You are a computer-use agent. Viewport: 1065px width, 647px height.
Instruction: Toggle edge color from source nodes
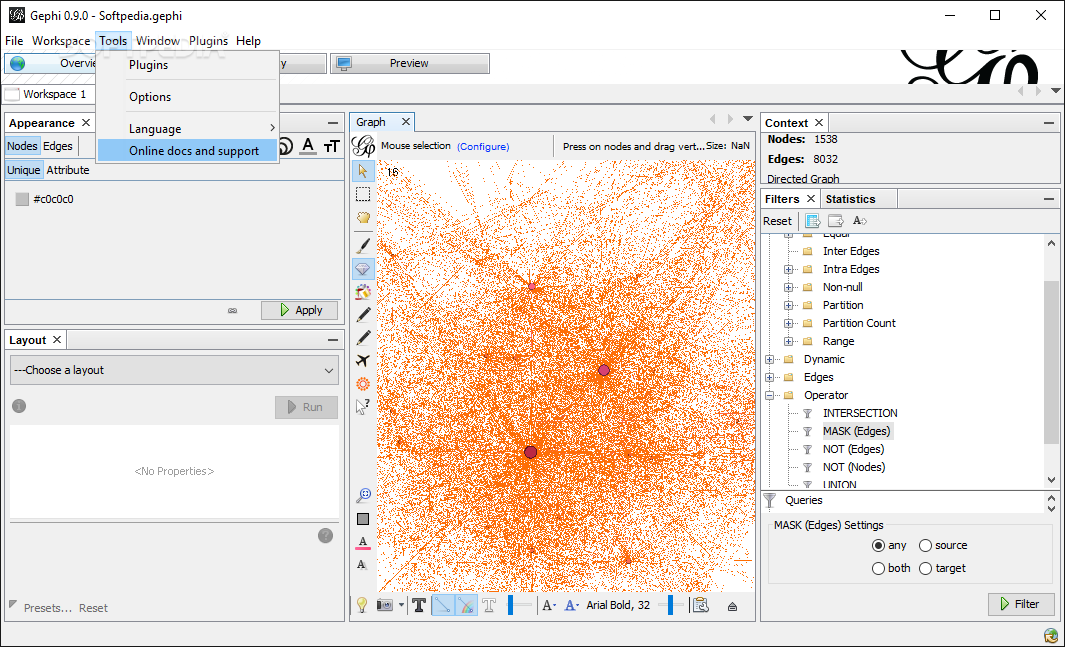[x=466, y=606]
